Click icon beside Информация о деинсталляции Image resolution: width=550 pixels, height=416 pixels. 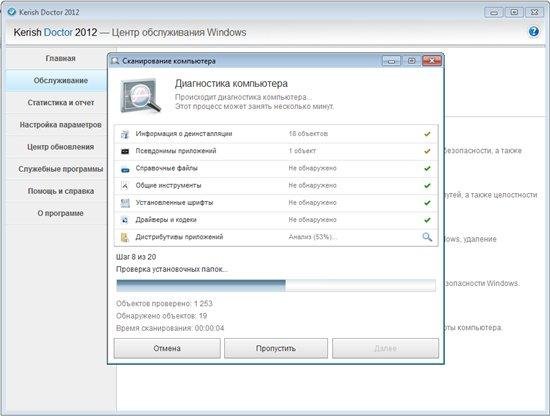click(x=125, y=134)
